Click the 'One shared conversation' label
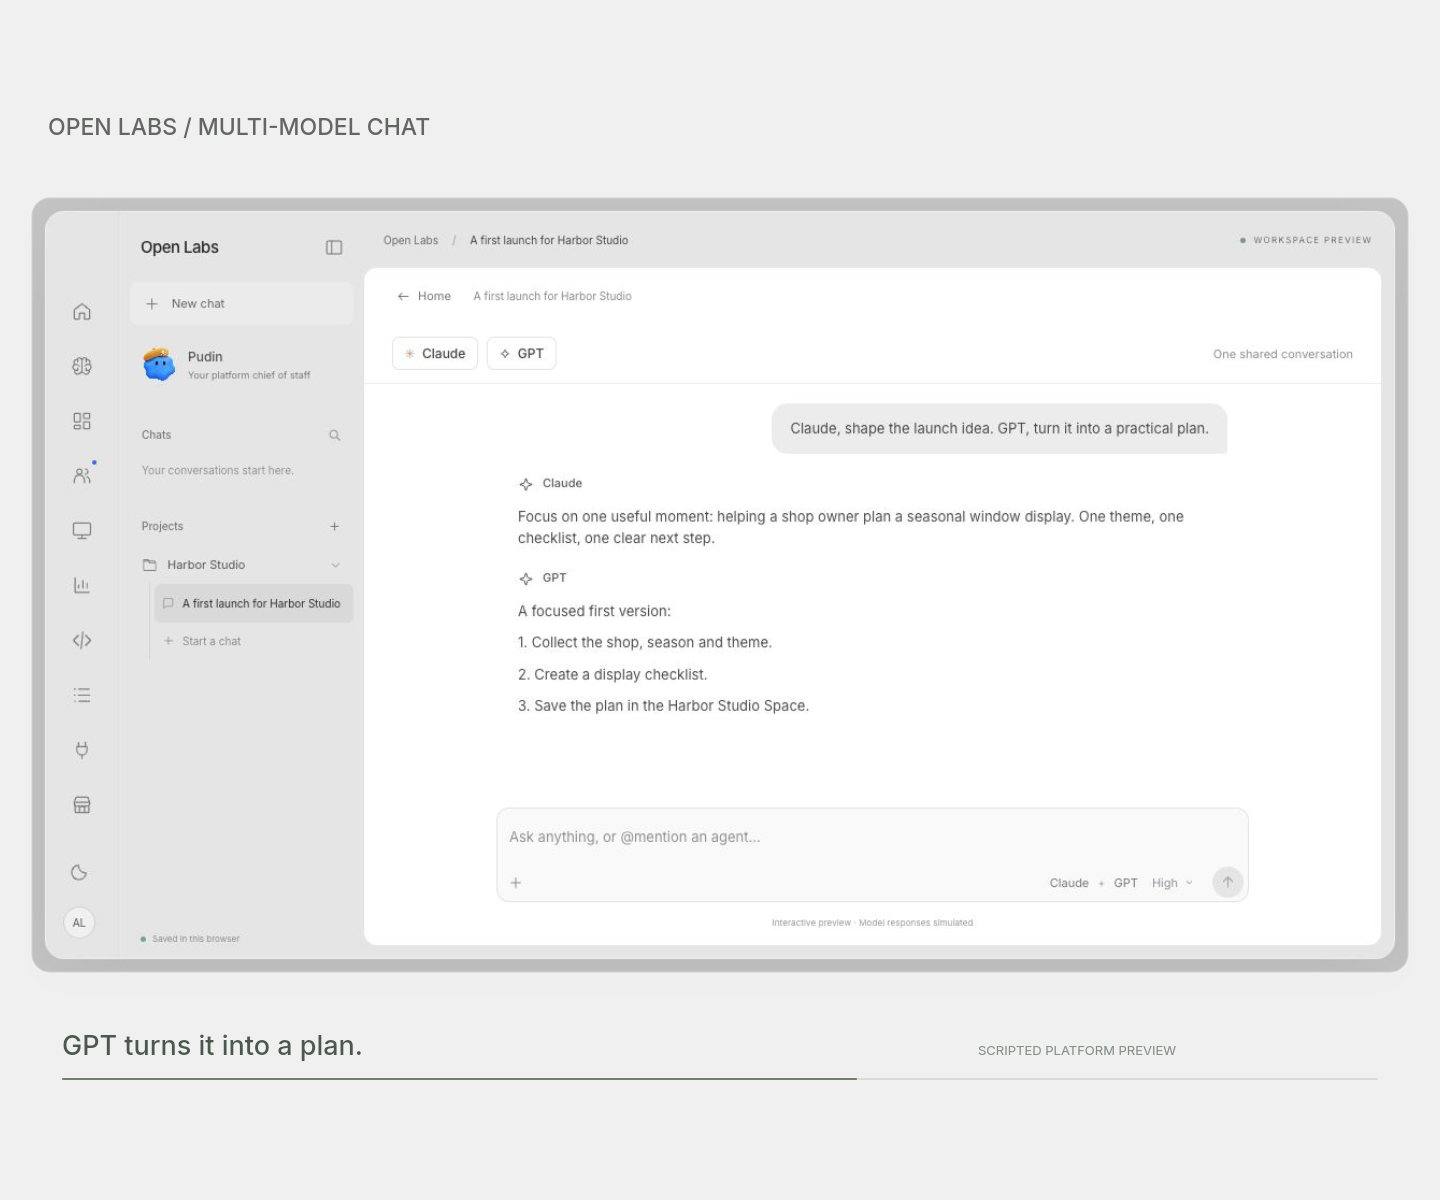This screenshot has height=1200, width=1440. [1283, 354]
